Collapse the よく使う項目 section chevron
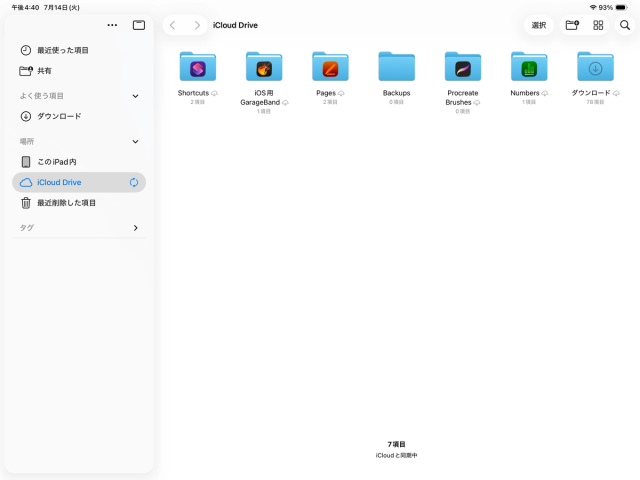The width and height of the screenshot is (640, 480). 136,96
